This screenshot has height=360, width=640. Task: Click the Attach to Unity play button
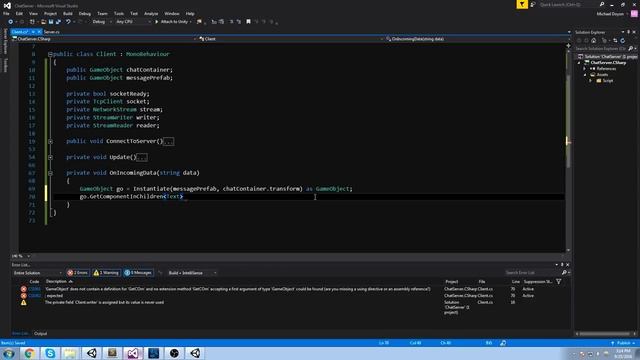(172, 22)
